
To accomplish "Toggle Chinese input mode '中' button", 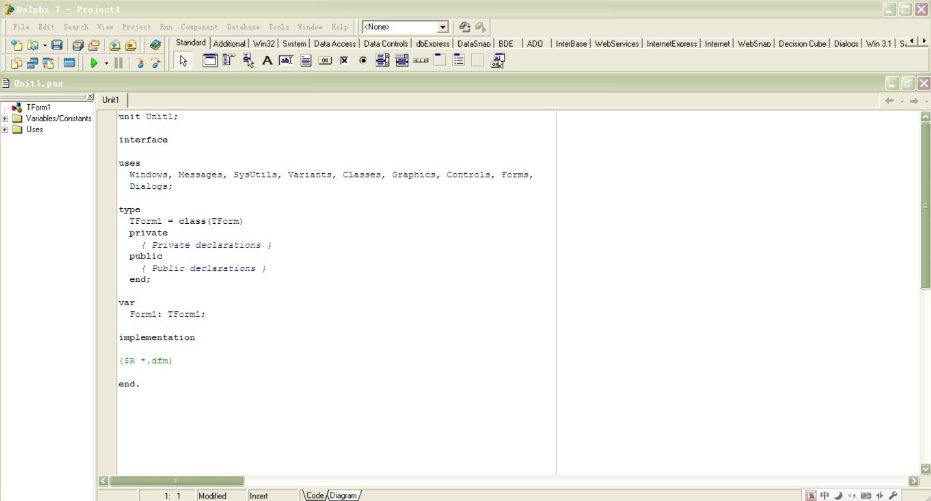I will coord(825,495).
